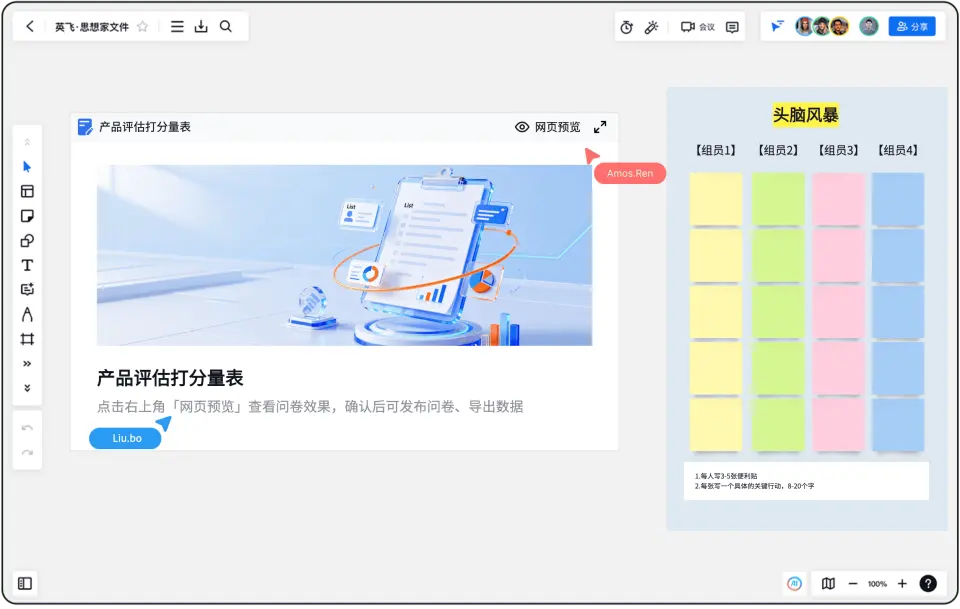Screen dimensions: 960x609
Task: Open the hamburger menu in top bar
Action: [x=177, y=26]
